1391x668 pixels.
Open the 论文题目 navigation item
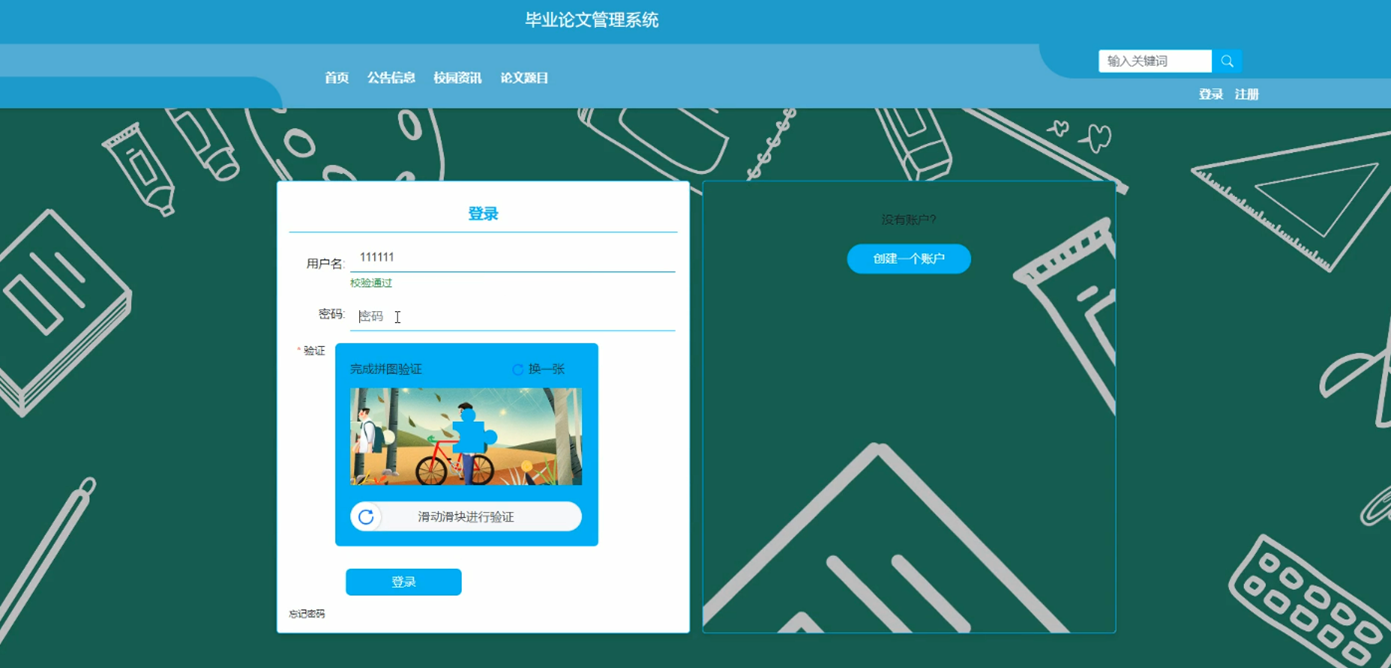(525, 78)
